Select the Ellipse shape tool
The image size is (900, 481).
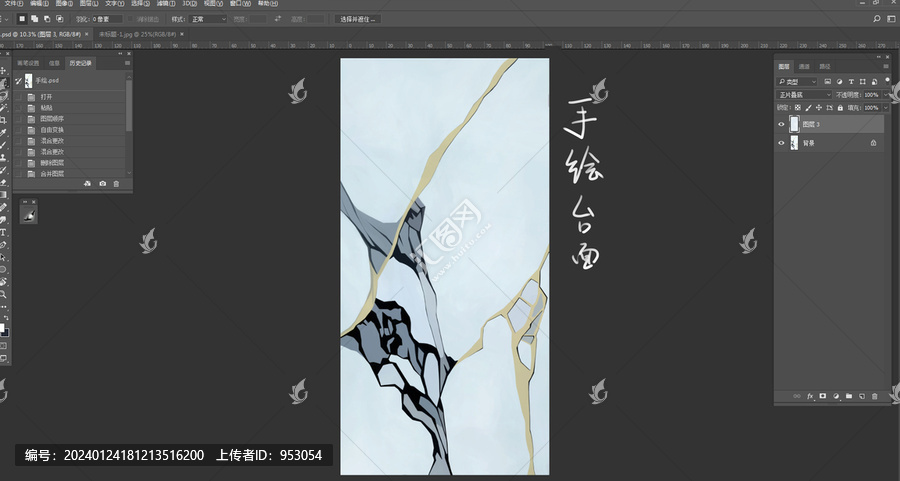pyautogui.click(x=3, y=269)
